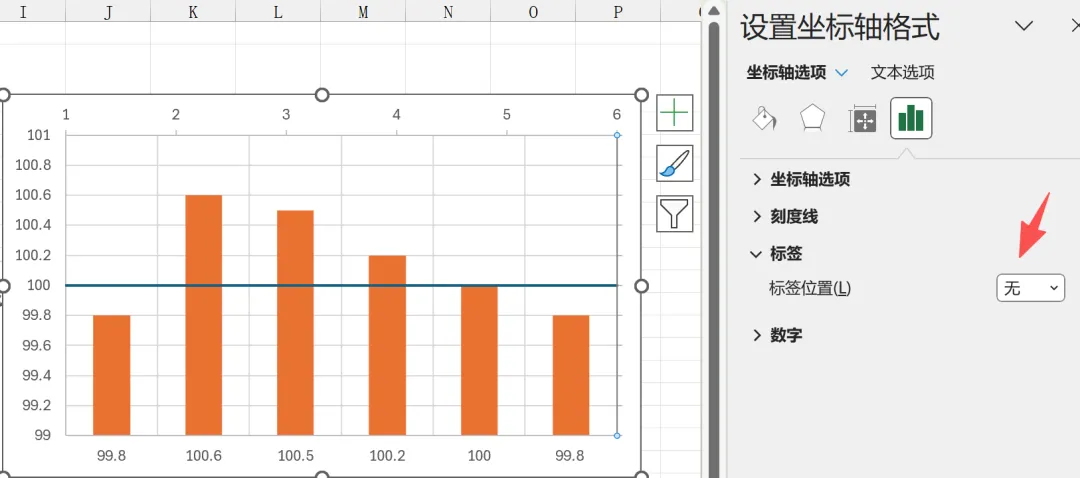Select column M header
This screenshot has height=478, width=1080.
(363, 12)
